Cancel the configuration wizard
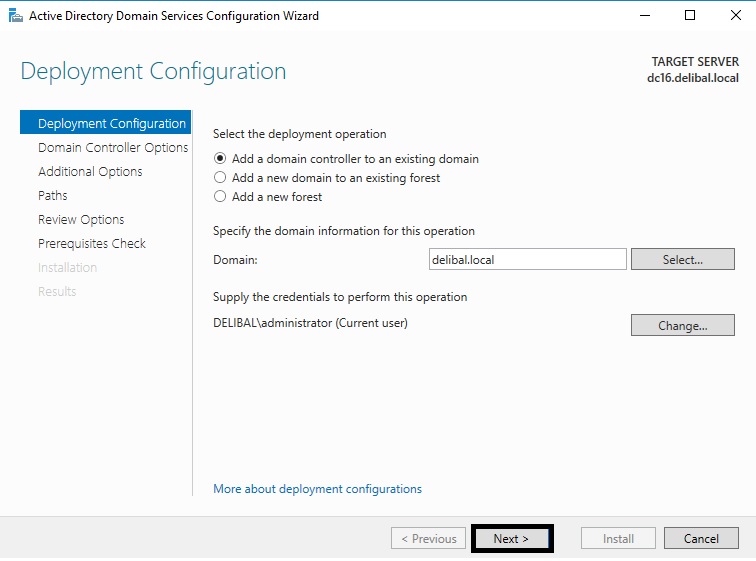 click(x=701, y=538)
